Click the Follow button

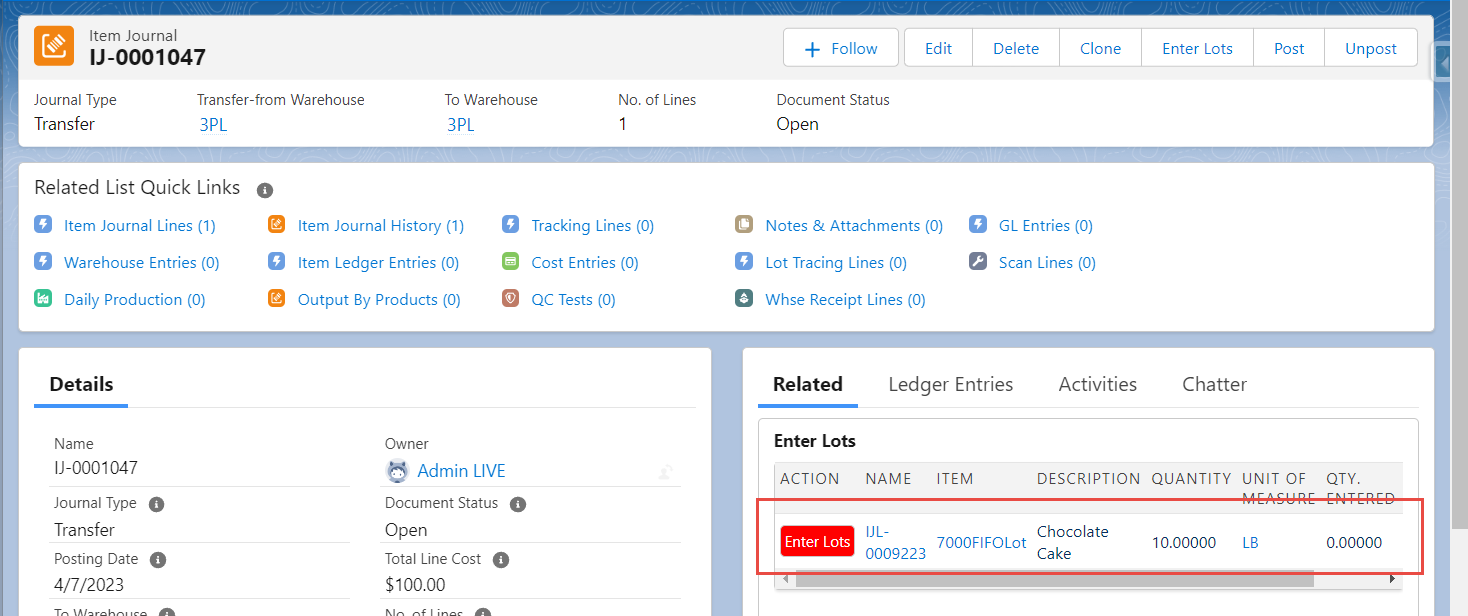pos(841,48)
